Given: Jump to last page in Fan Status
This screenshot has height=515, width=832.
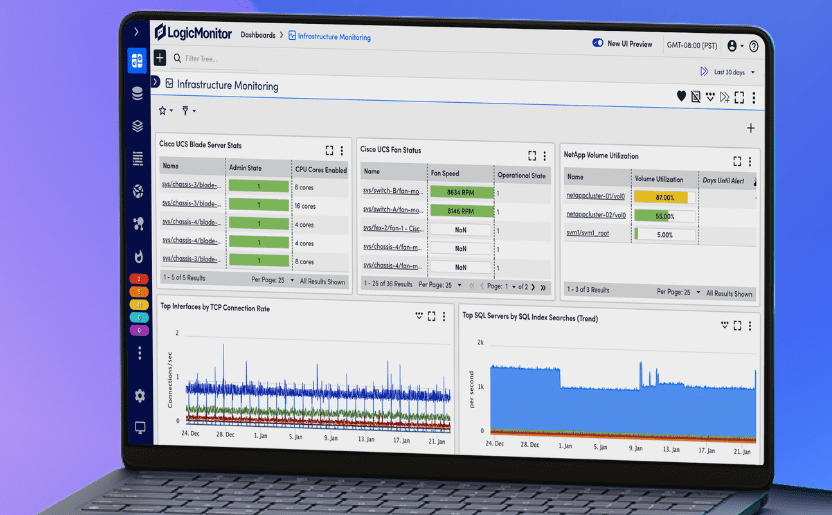Looking at the screenshot, I should coord(543,287).
